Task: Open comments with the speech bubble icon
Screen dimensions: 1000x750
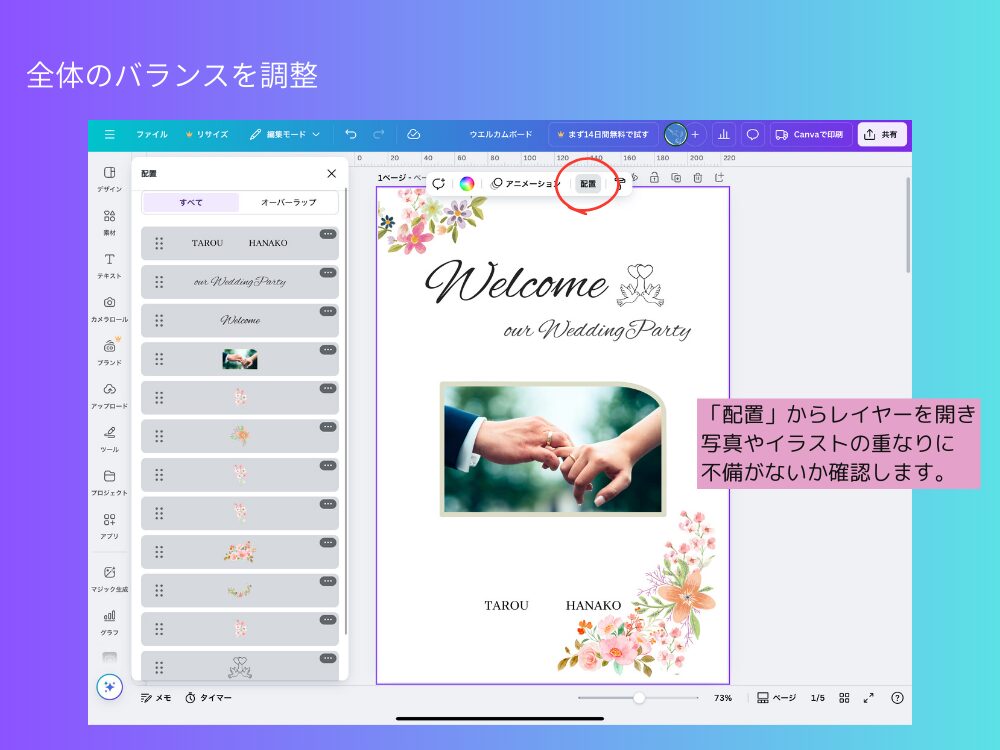Action: pyautogui.click(x=751, y=134)
